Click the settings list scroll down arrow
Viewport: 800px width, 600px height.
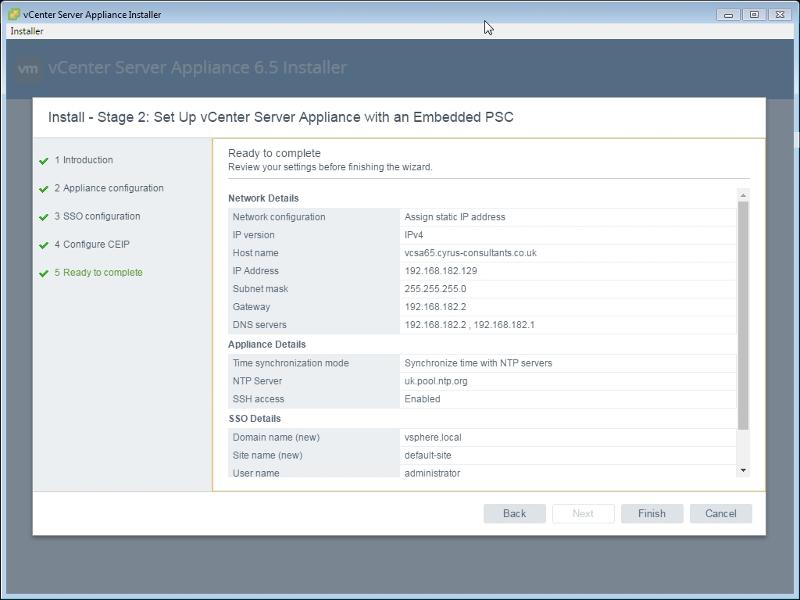pyautogui.click(x=743, y=470)
